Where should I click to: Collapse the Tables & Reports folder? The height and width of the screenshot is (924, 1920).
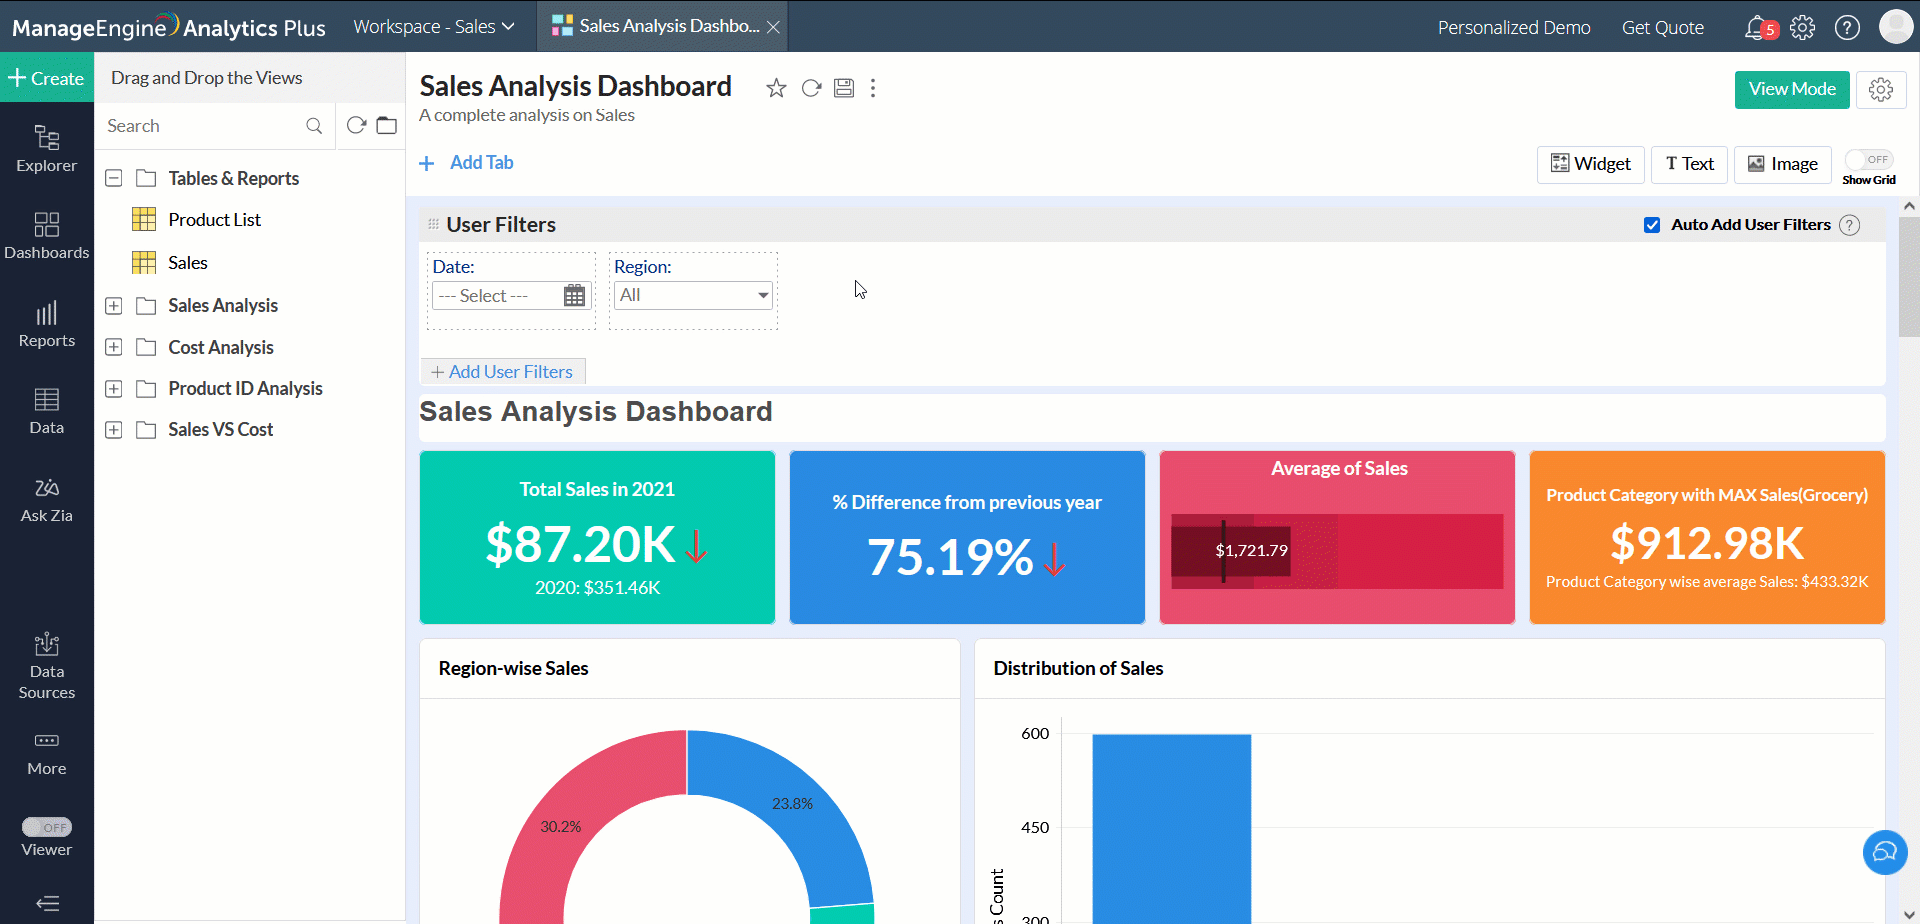[114, 178]
